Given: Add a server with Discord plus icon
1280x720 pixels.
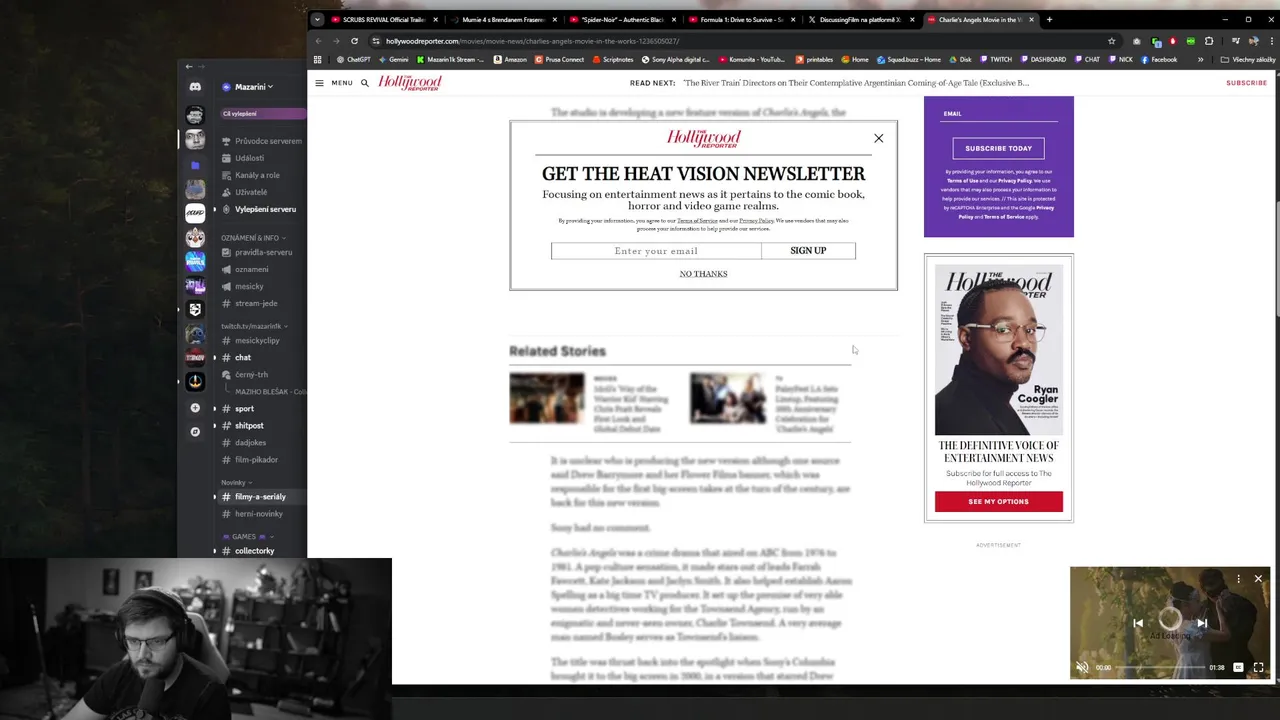Looking at the screenshot, I should pos(195,408).
